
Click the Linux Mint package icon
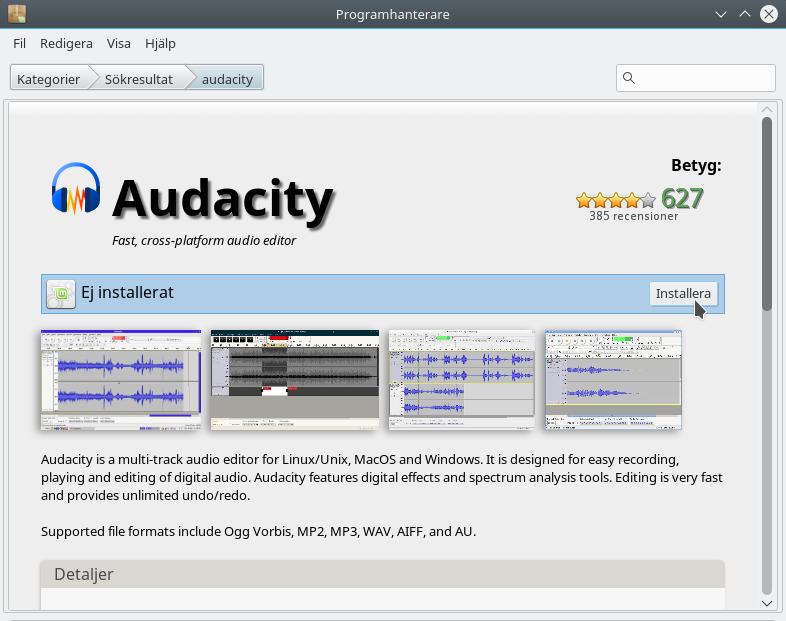click(x=61, y=294)
